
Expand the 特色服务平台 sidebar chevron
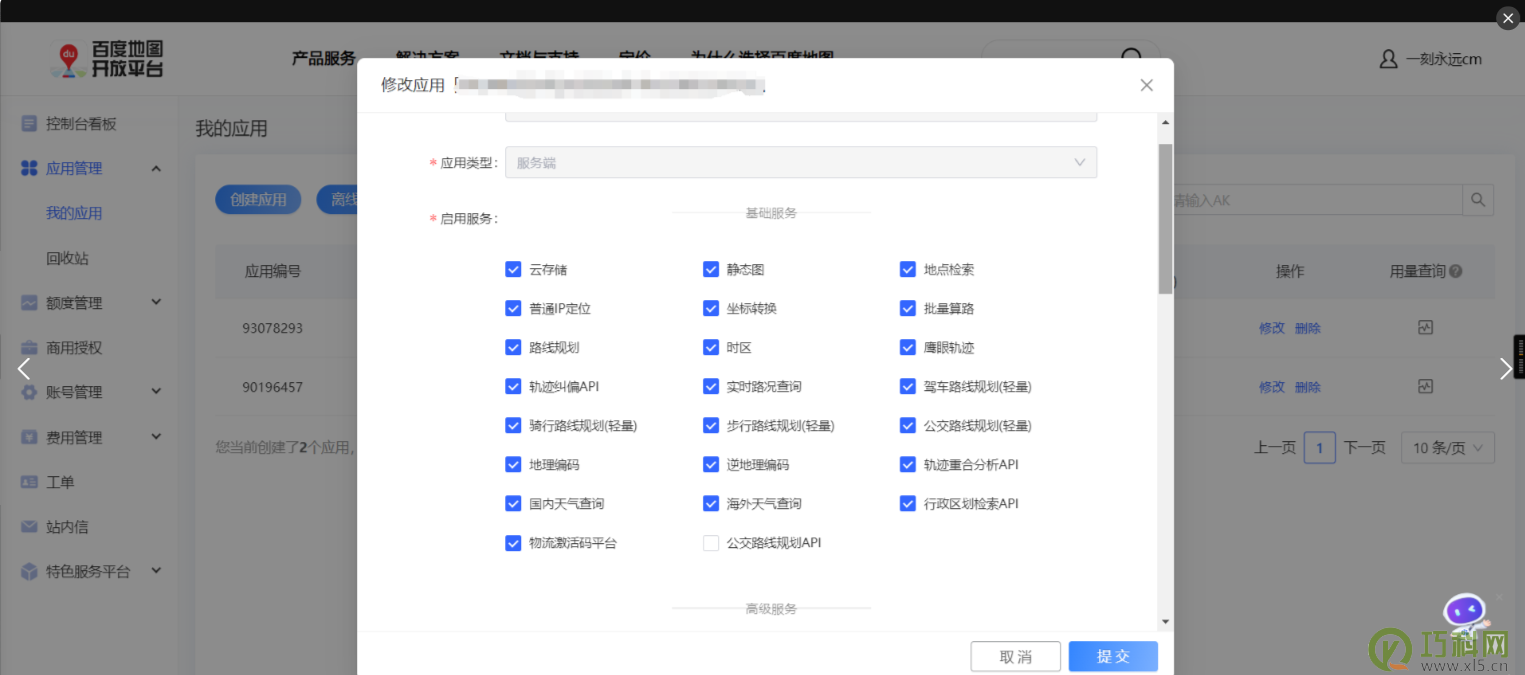(x=156, y=571)
